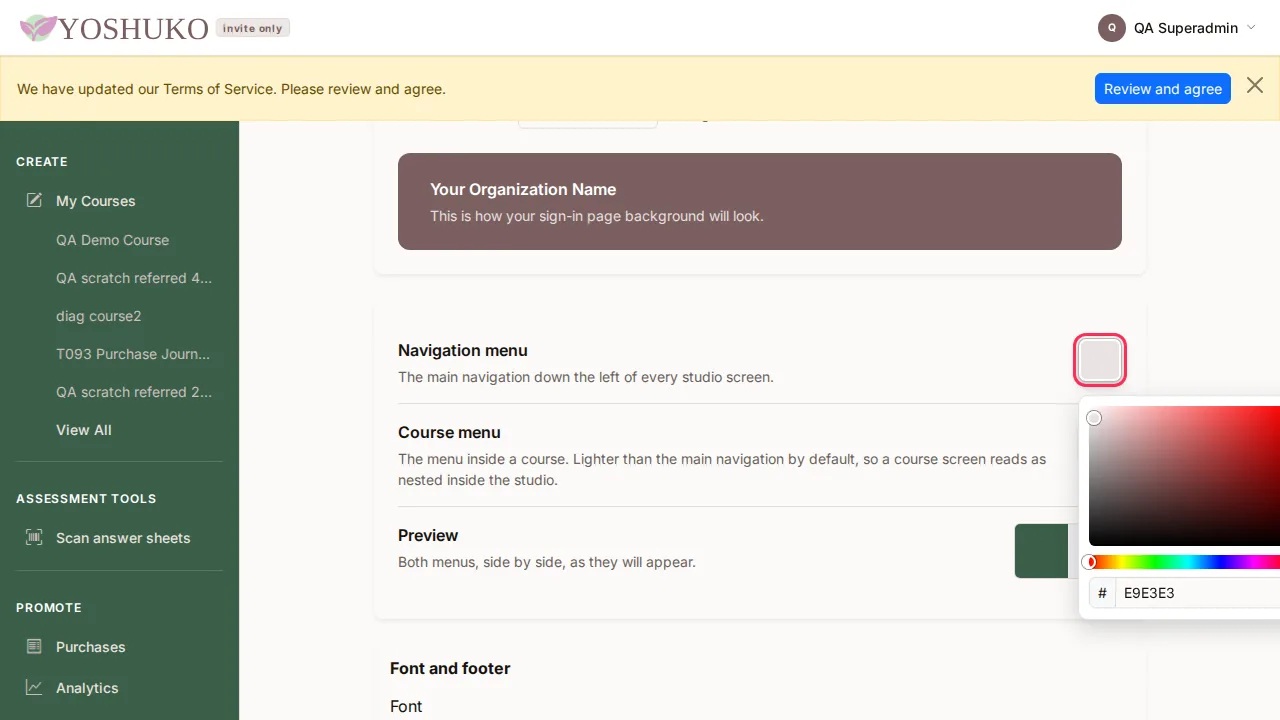Click the Scan answer sheets barcode icon
The height and width of the screenshot is (720, 1280).
34,537
